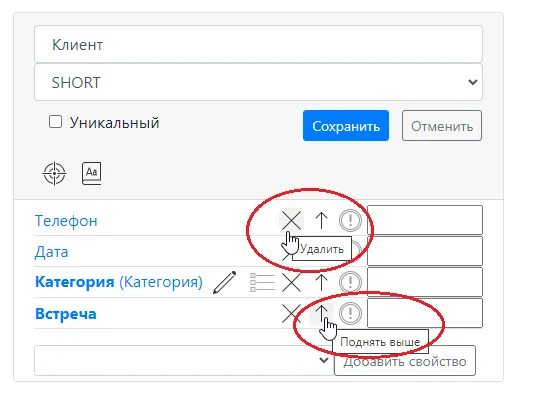Screen dimensions: 534x411
Task: Open the Дата property link
Action: 51,252
